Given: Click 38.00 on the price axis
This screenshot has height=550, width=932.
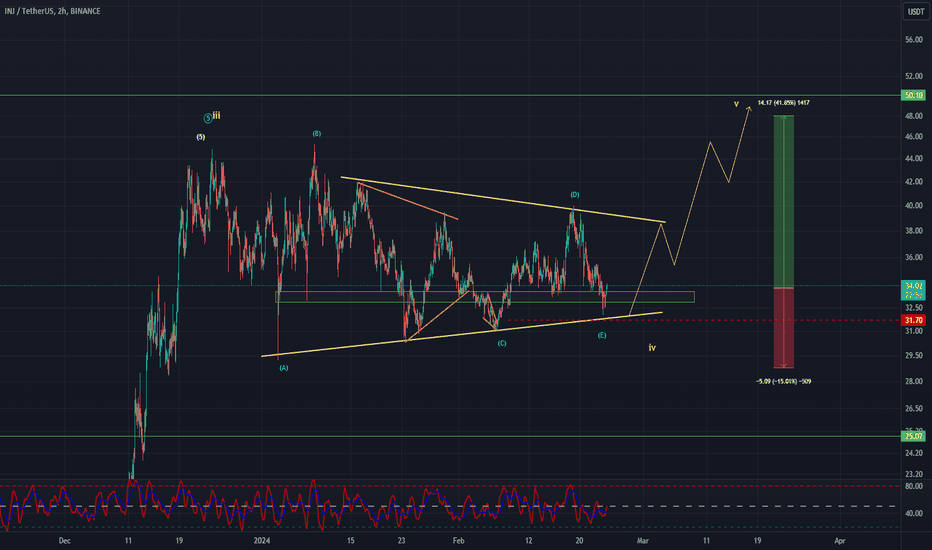Looking at the screenshot, I should [914, 231].
